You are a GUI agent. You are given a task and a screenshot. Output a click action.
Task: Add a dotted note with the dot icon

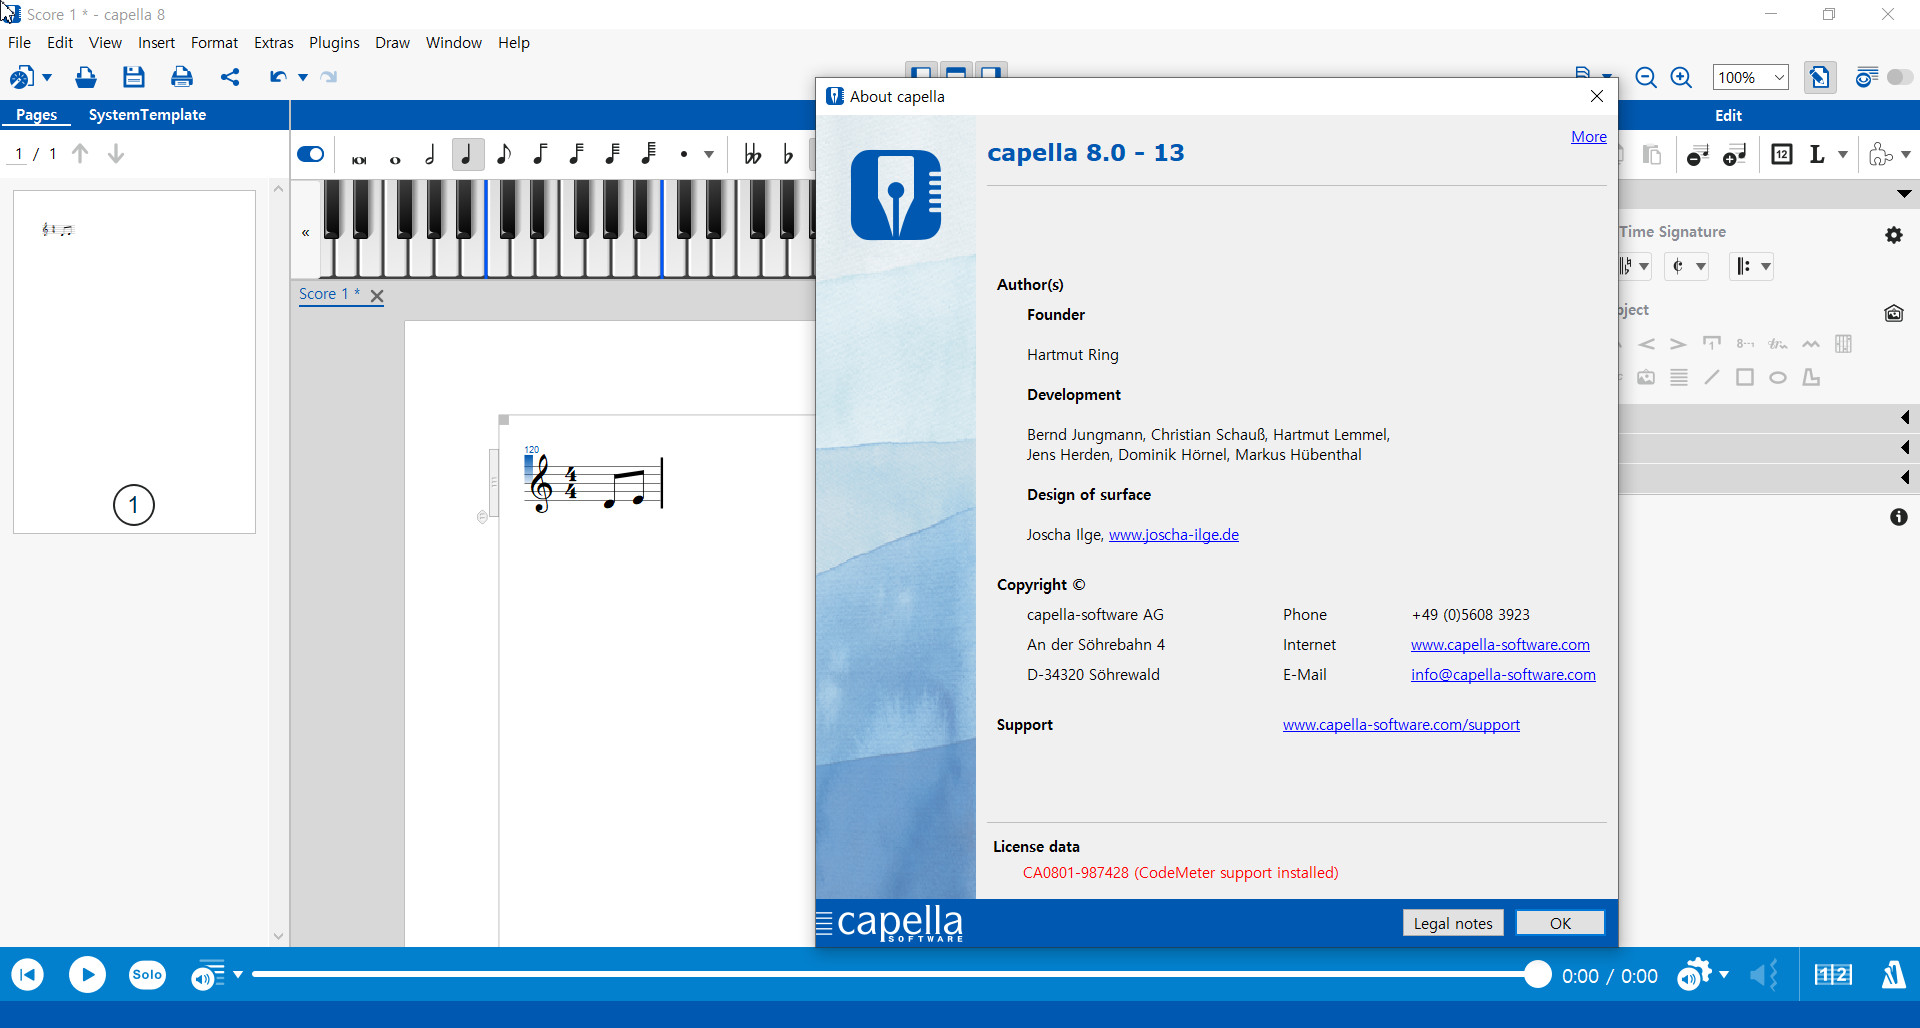pos(684,154)
